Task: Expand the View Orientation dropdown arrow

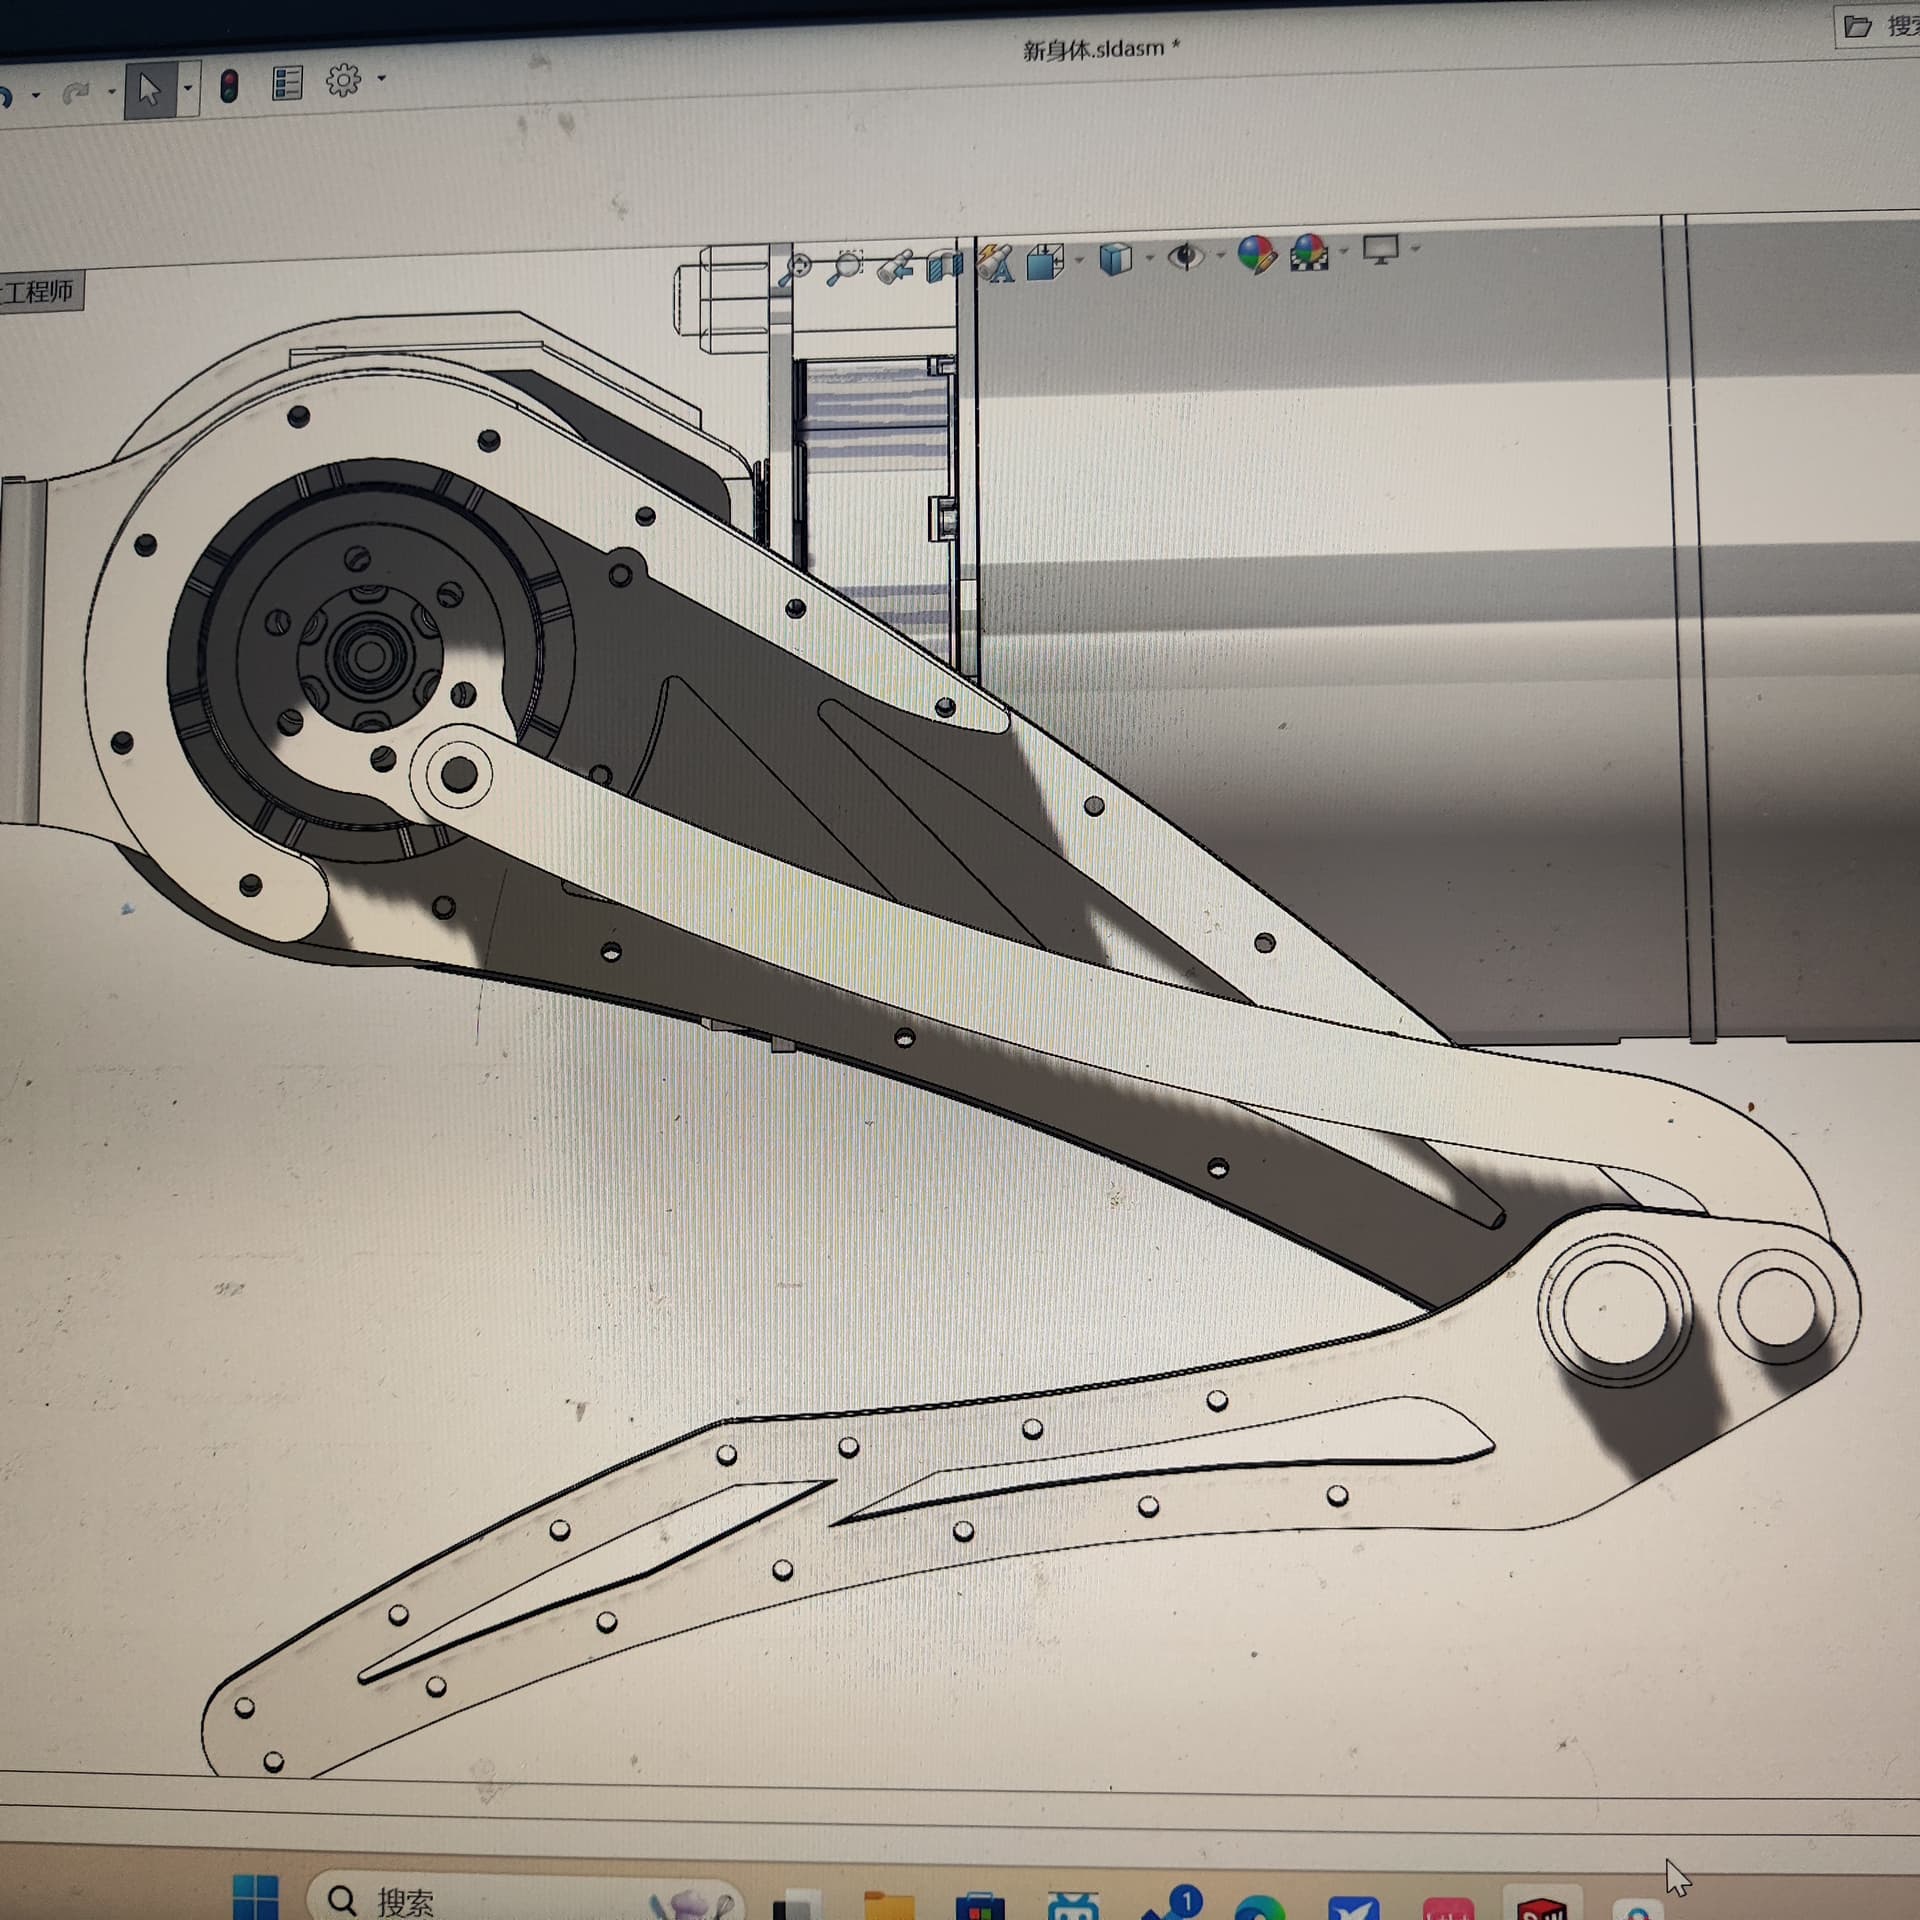Action: coord(1079,261)
